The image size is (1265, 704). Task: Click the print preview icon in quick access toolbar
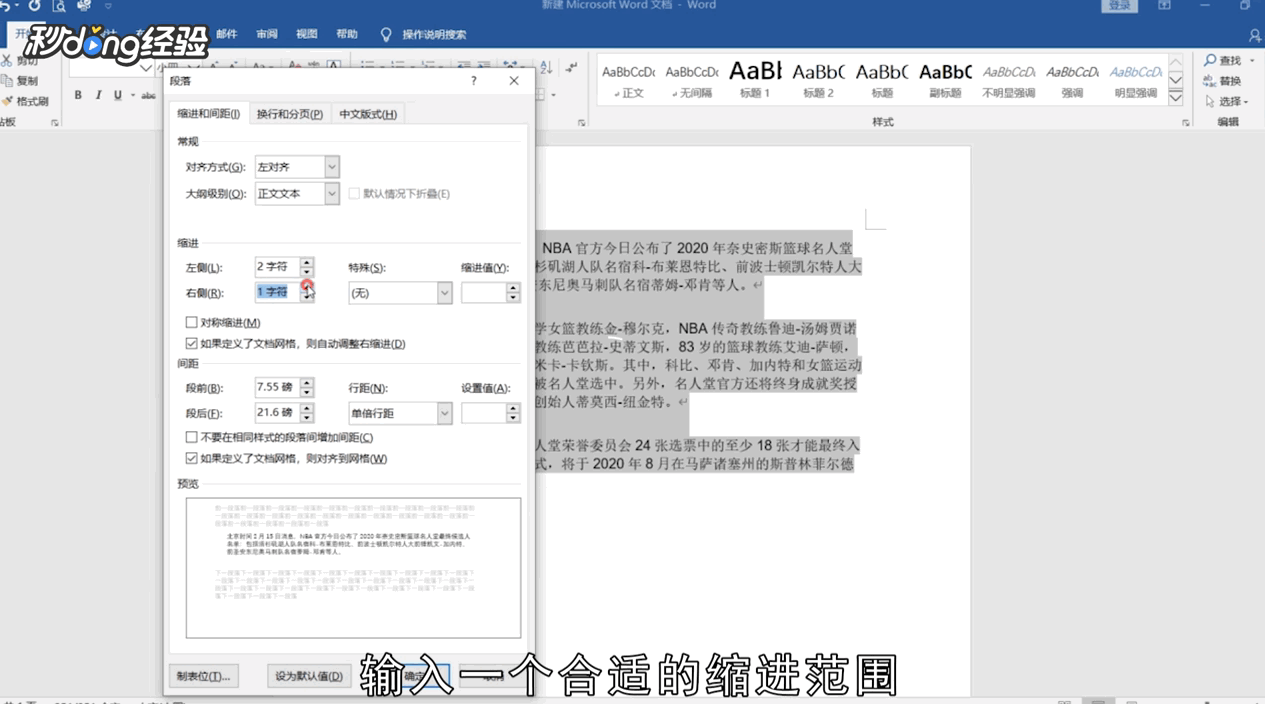click(58, 6)
